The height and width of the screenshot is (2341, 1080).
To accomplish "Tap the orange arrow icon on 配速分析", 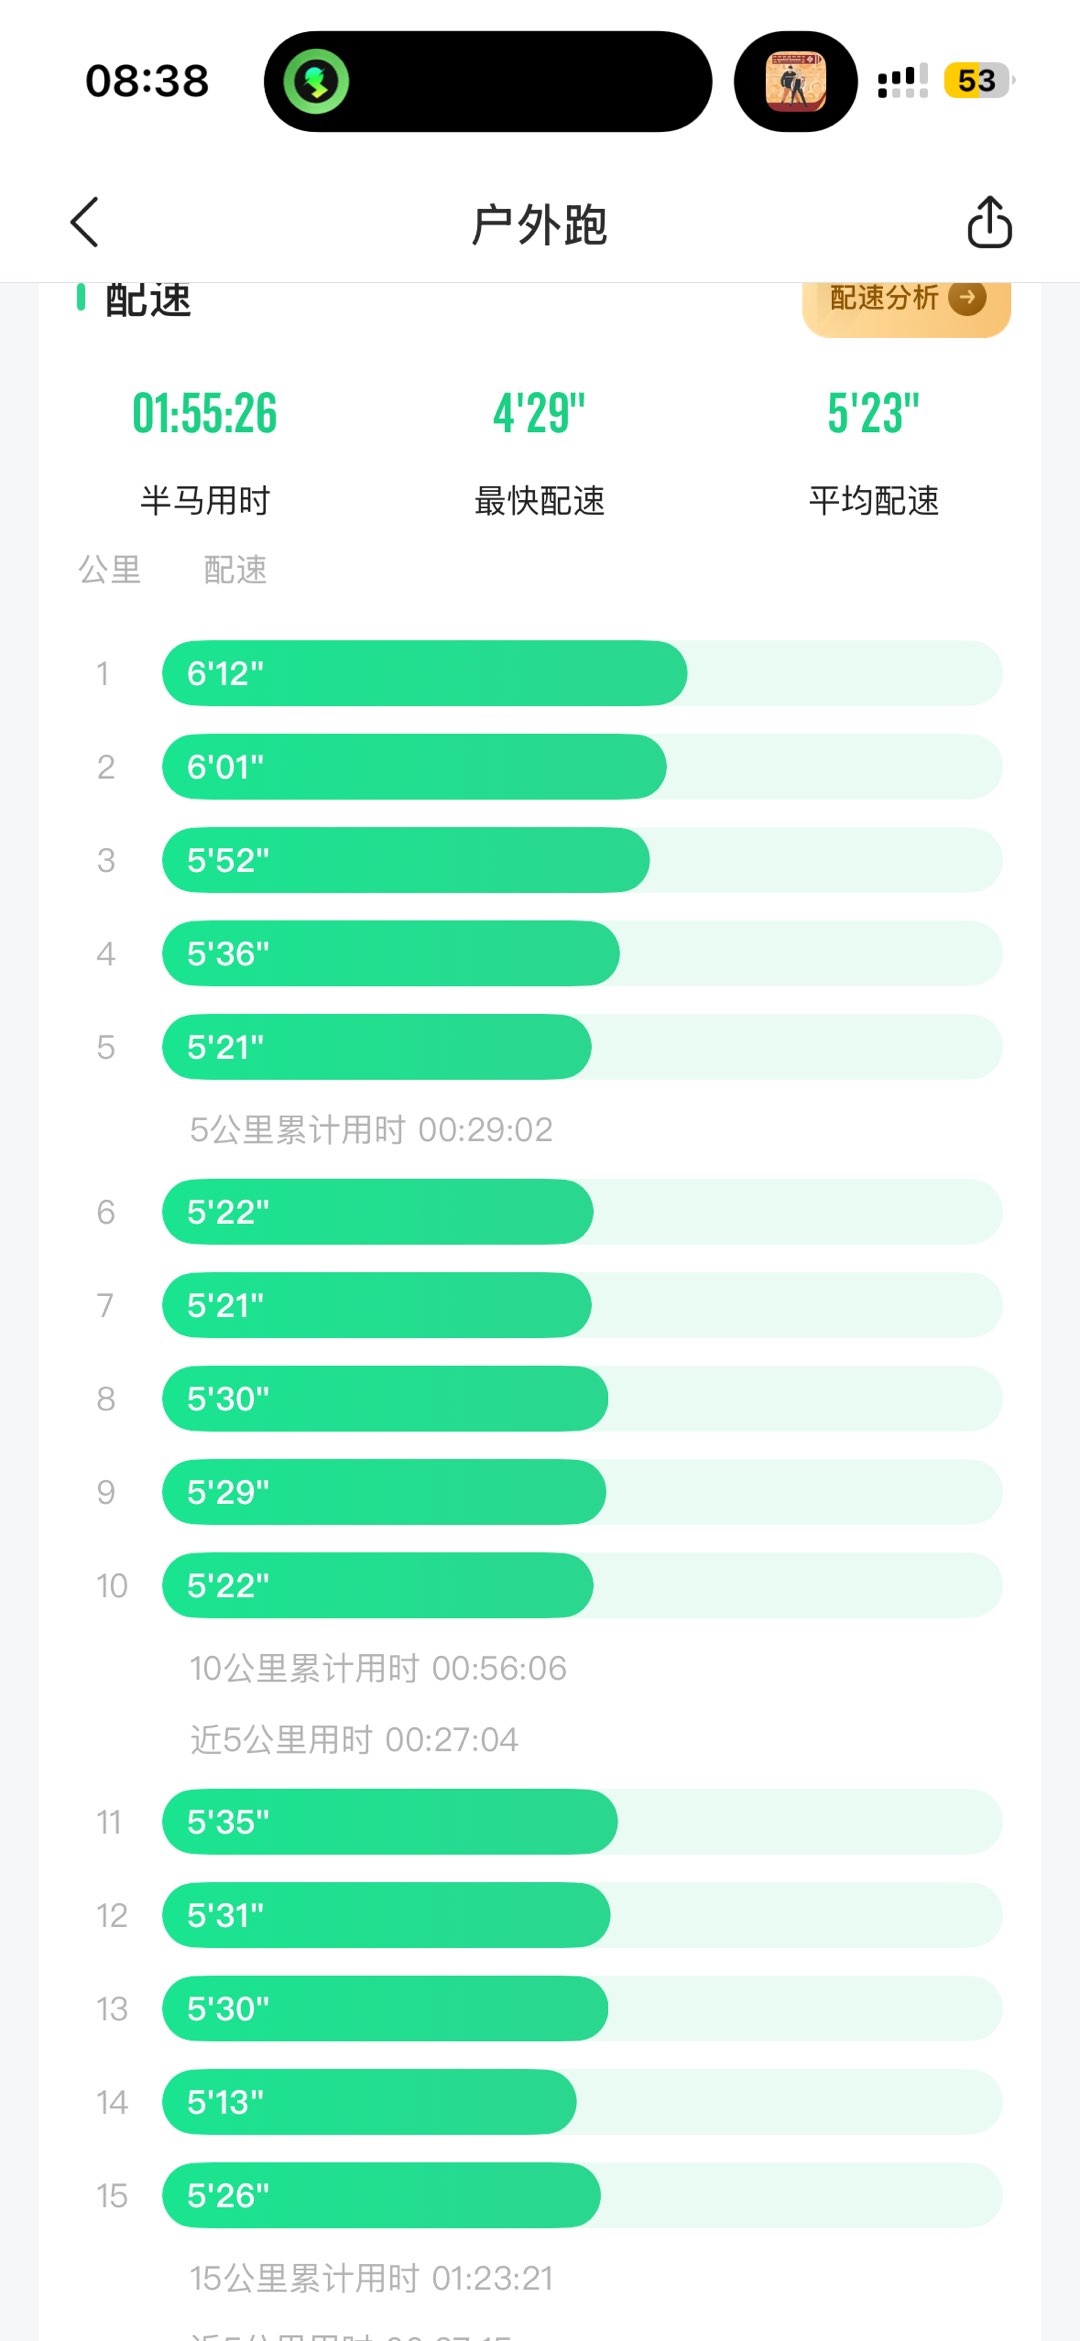I will pos(967,297).
